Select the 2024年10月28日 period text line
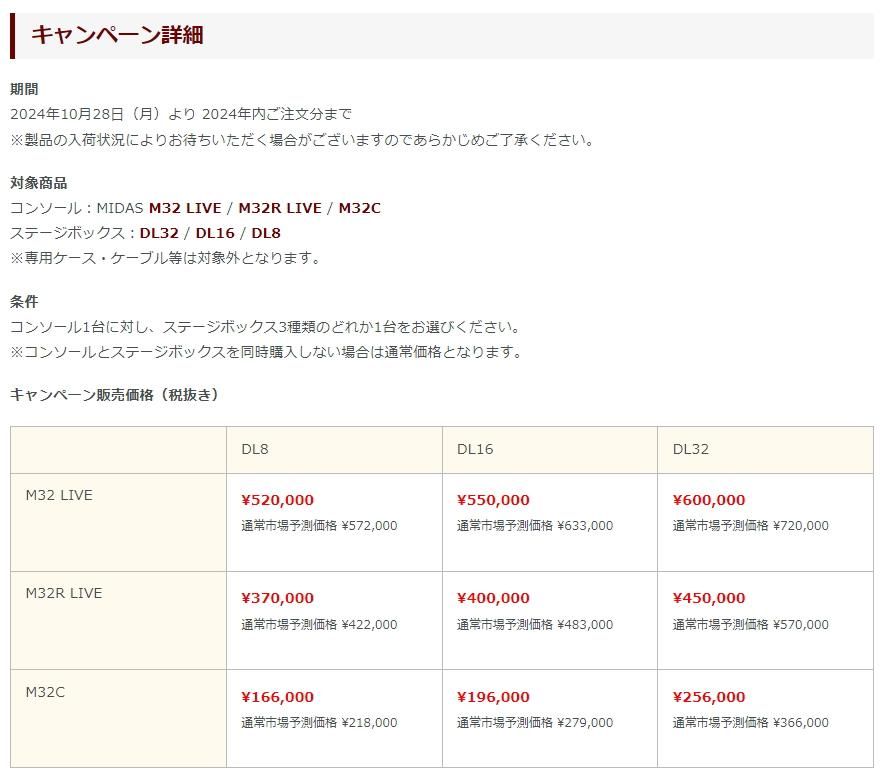Screen dimensions: 880x778 (x=181, y=114)
